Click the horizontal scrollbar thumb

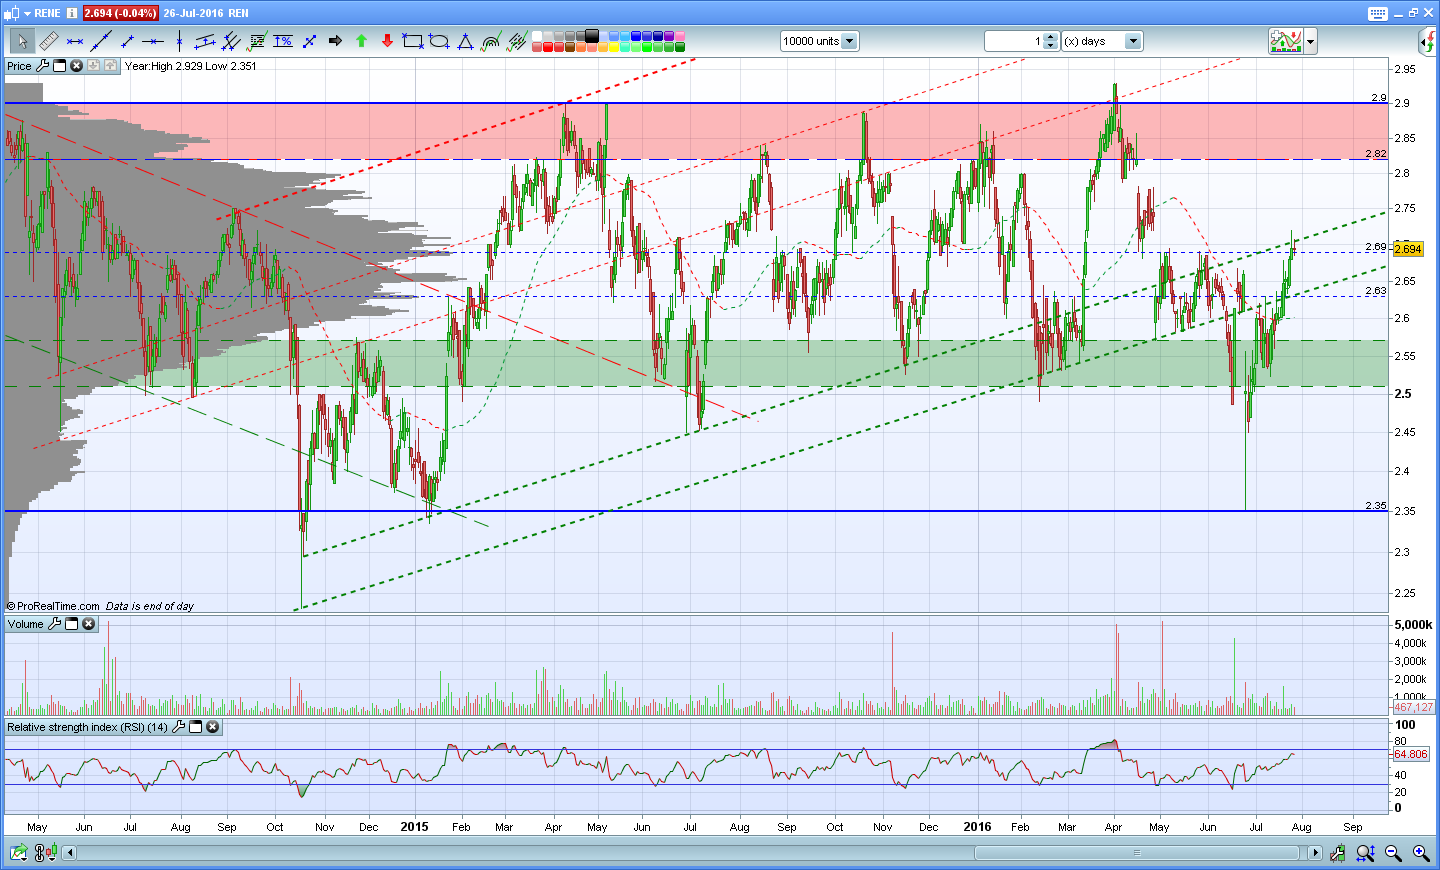pyautogui.click(x=1137, y=853)
